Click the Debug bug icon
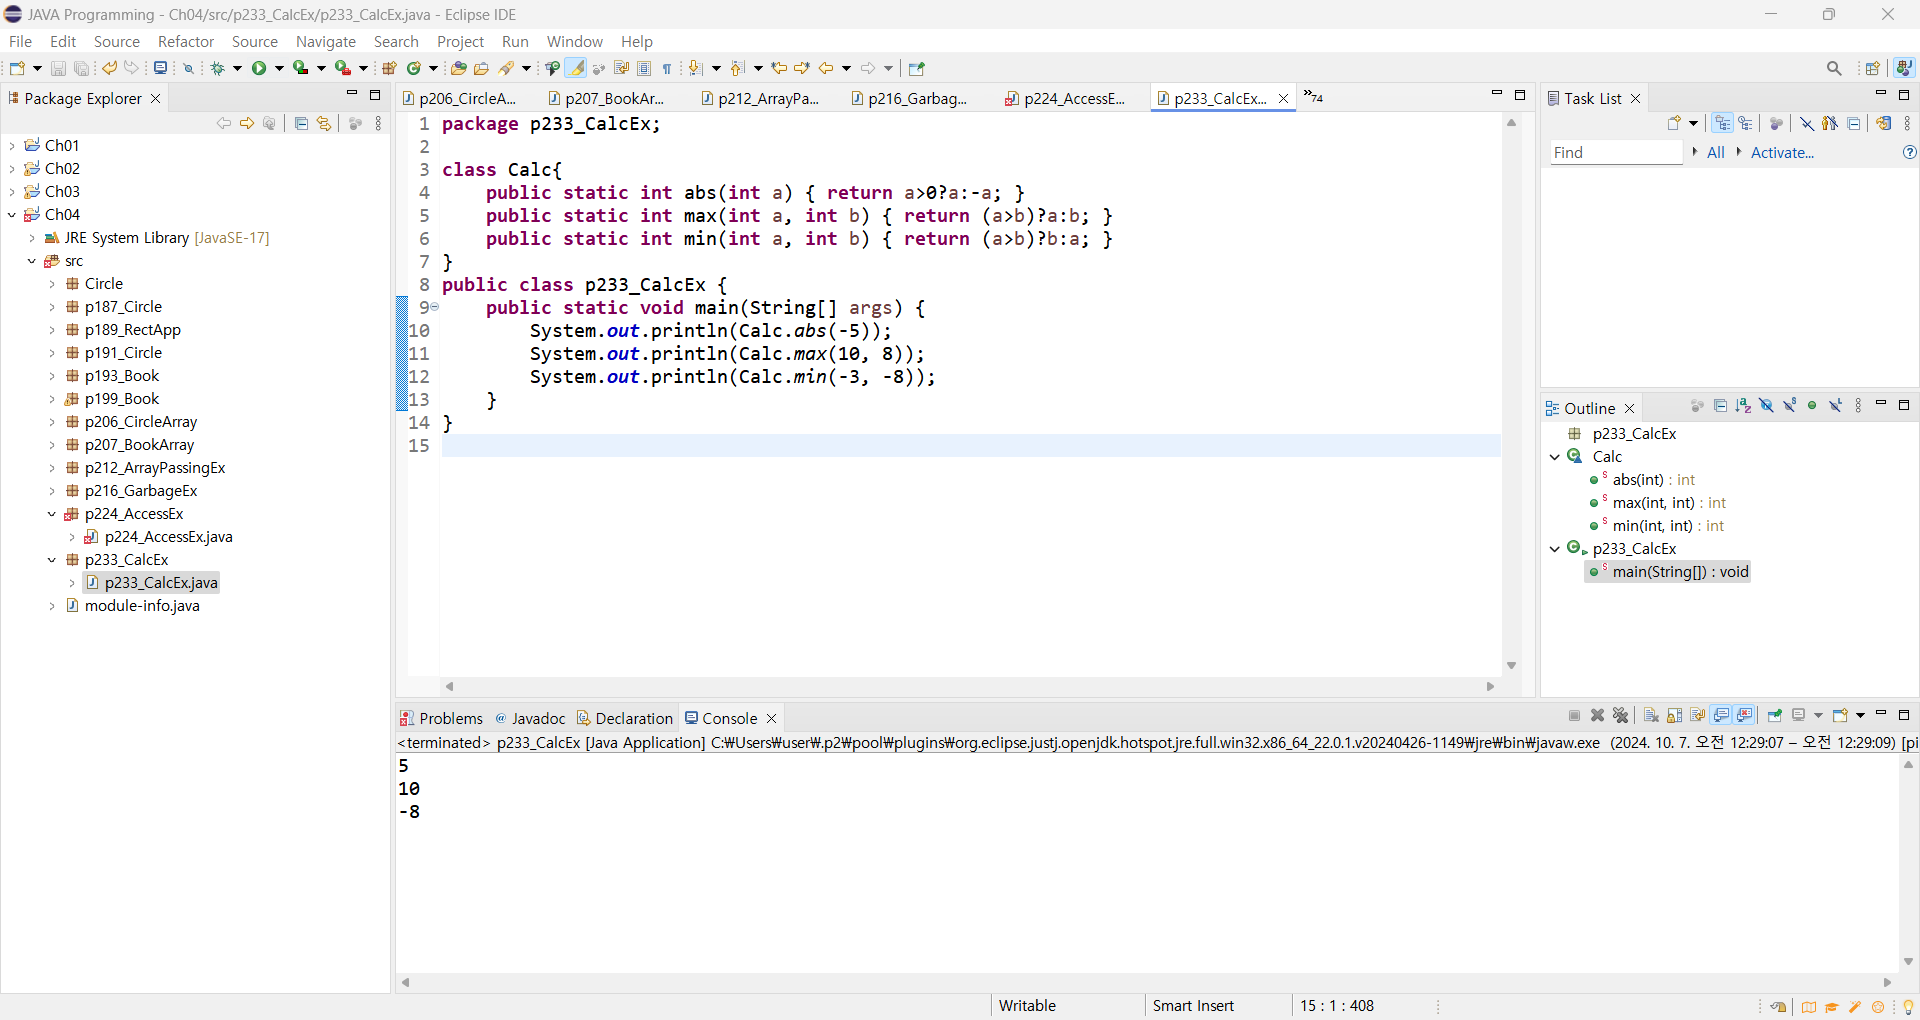 pos(217,68)
